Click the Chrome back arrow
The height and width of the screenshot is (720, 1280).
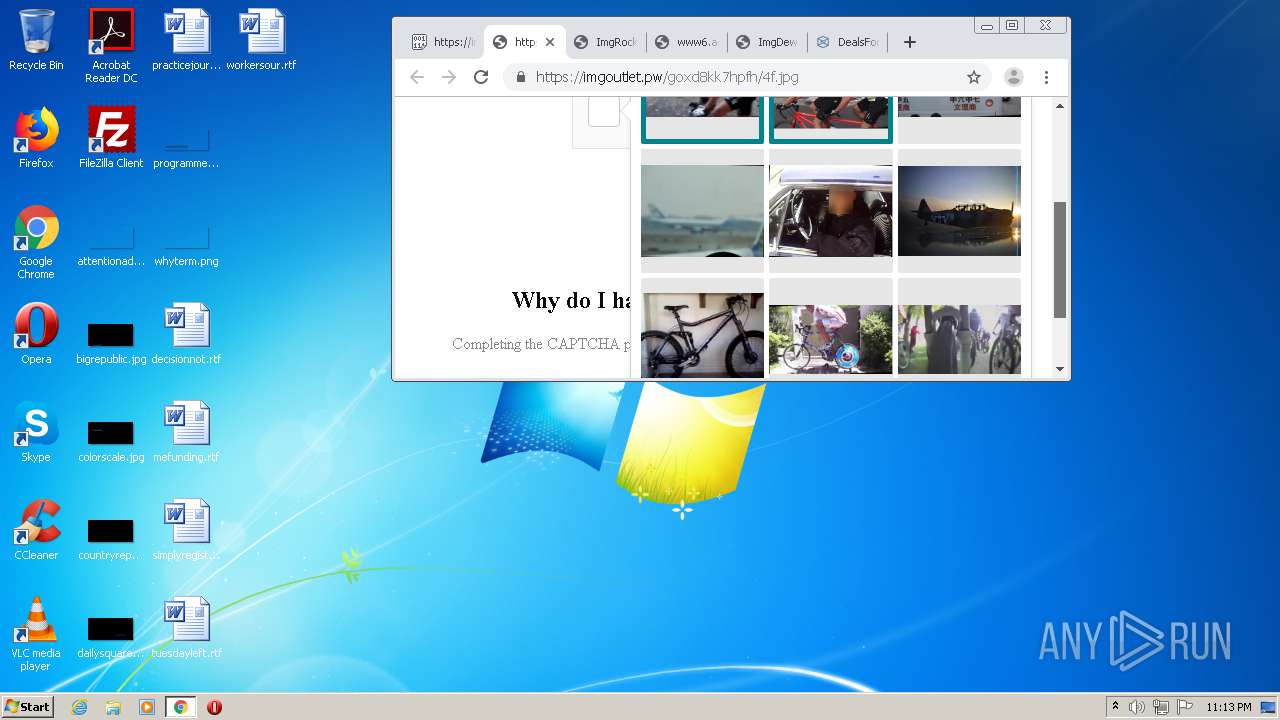[x=417, y=77]
